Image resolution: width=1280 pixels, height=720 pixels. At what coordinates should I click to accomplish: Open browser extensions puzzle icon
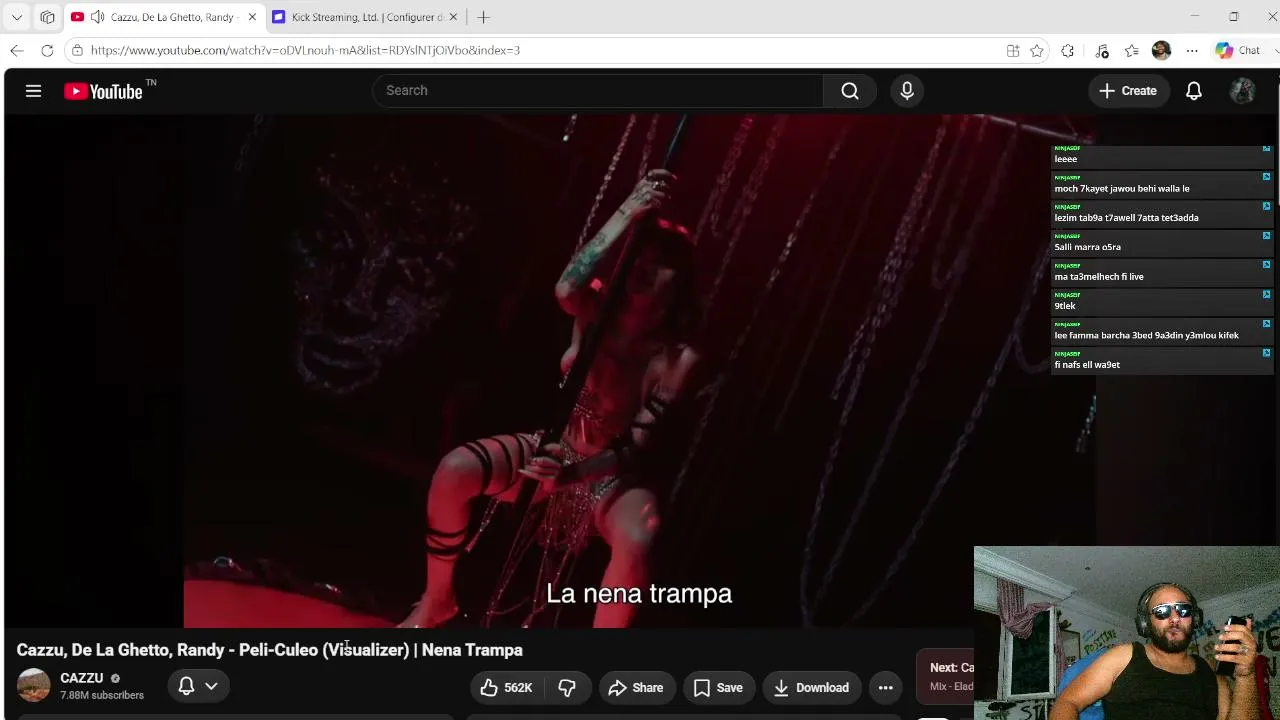click(1068, 51)
